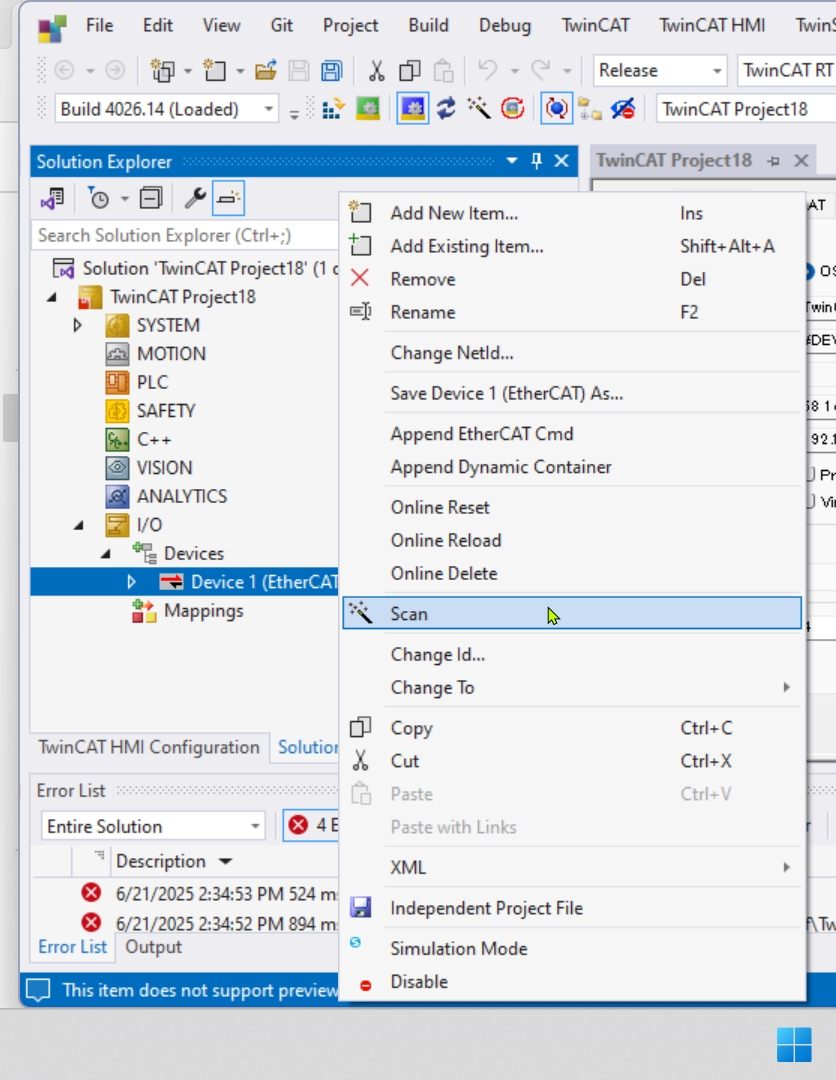Click the Cut scissors toolbar icon
Image resolution: width=836 pixels, height=1080 pixels.
coord(376,70)
